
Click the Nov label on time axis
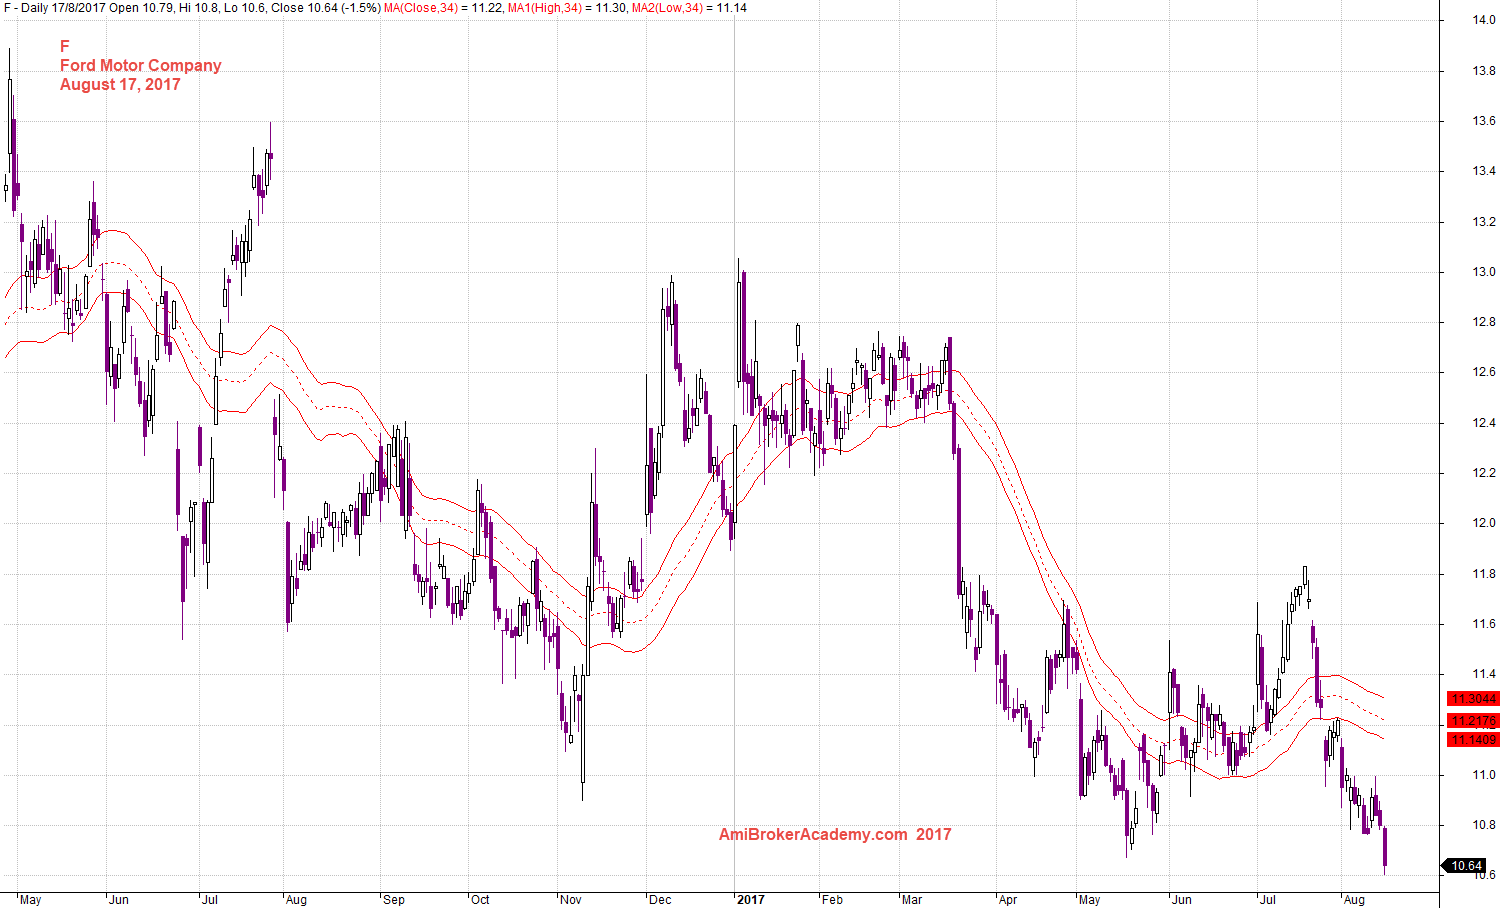[570, 900]
